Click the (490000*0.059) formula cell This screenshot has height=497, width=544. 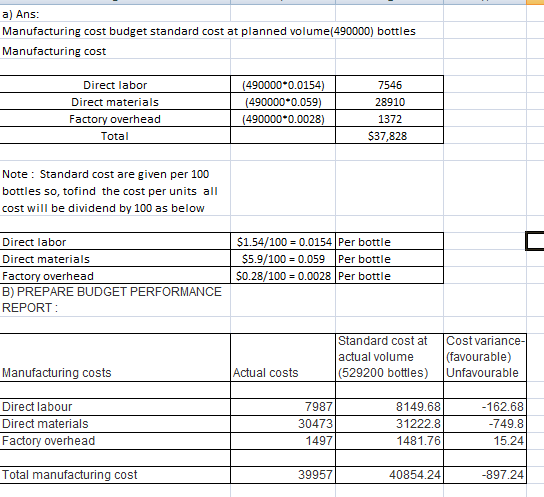[283, 101]
